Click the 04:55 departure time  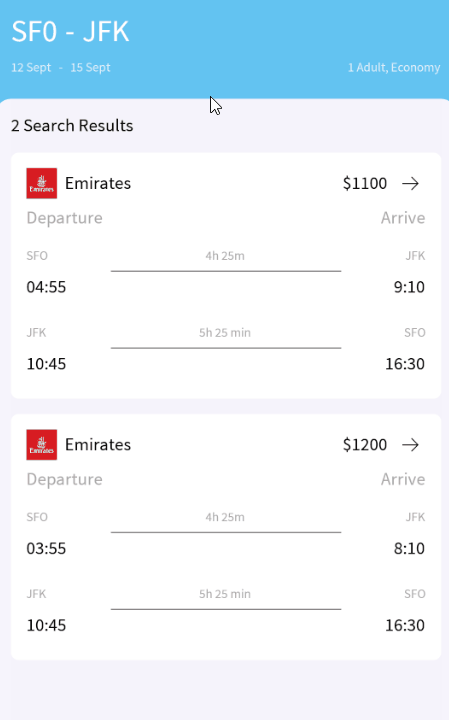click(x=46, y=287)
